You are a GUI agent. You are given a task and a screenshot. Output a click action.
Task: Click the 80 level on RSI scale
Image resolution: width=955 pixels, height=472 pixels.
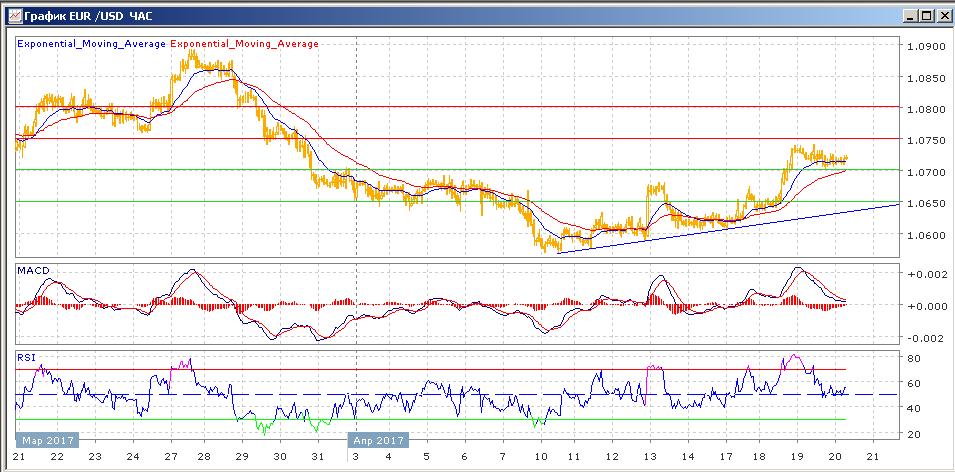pyautogui.click(x=914, y=358)
